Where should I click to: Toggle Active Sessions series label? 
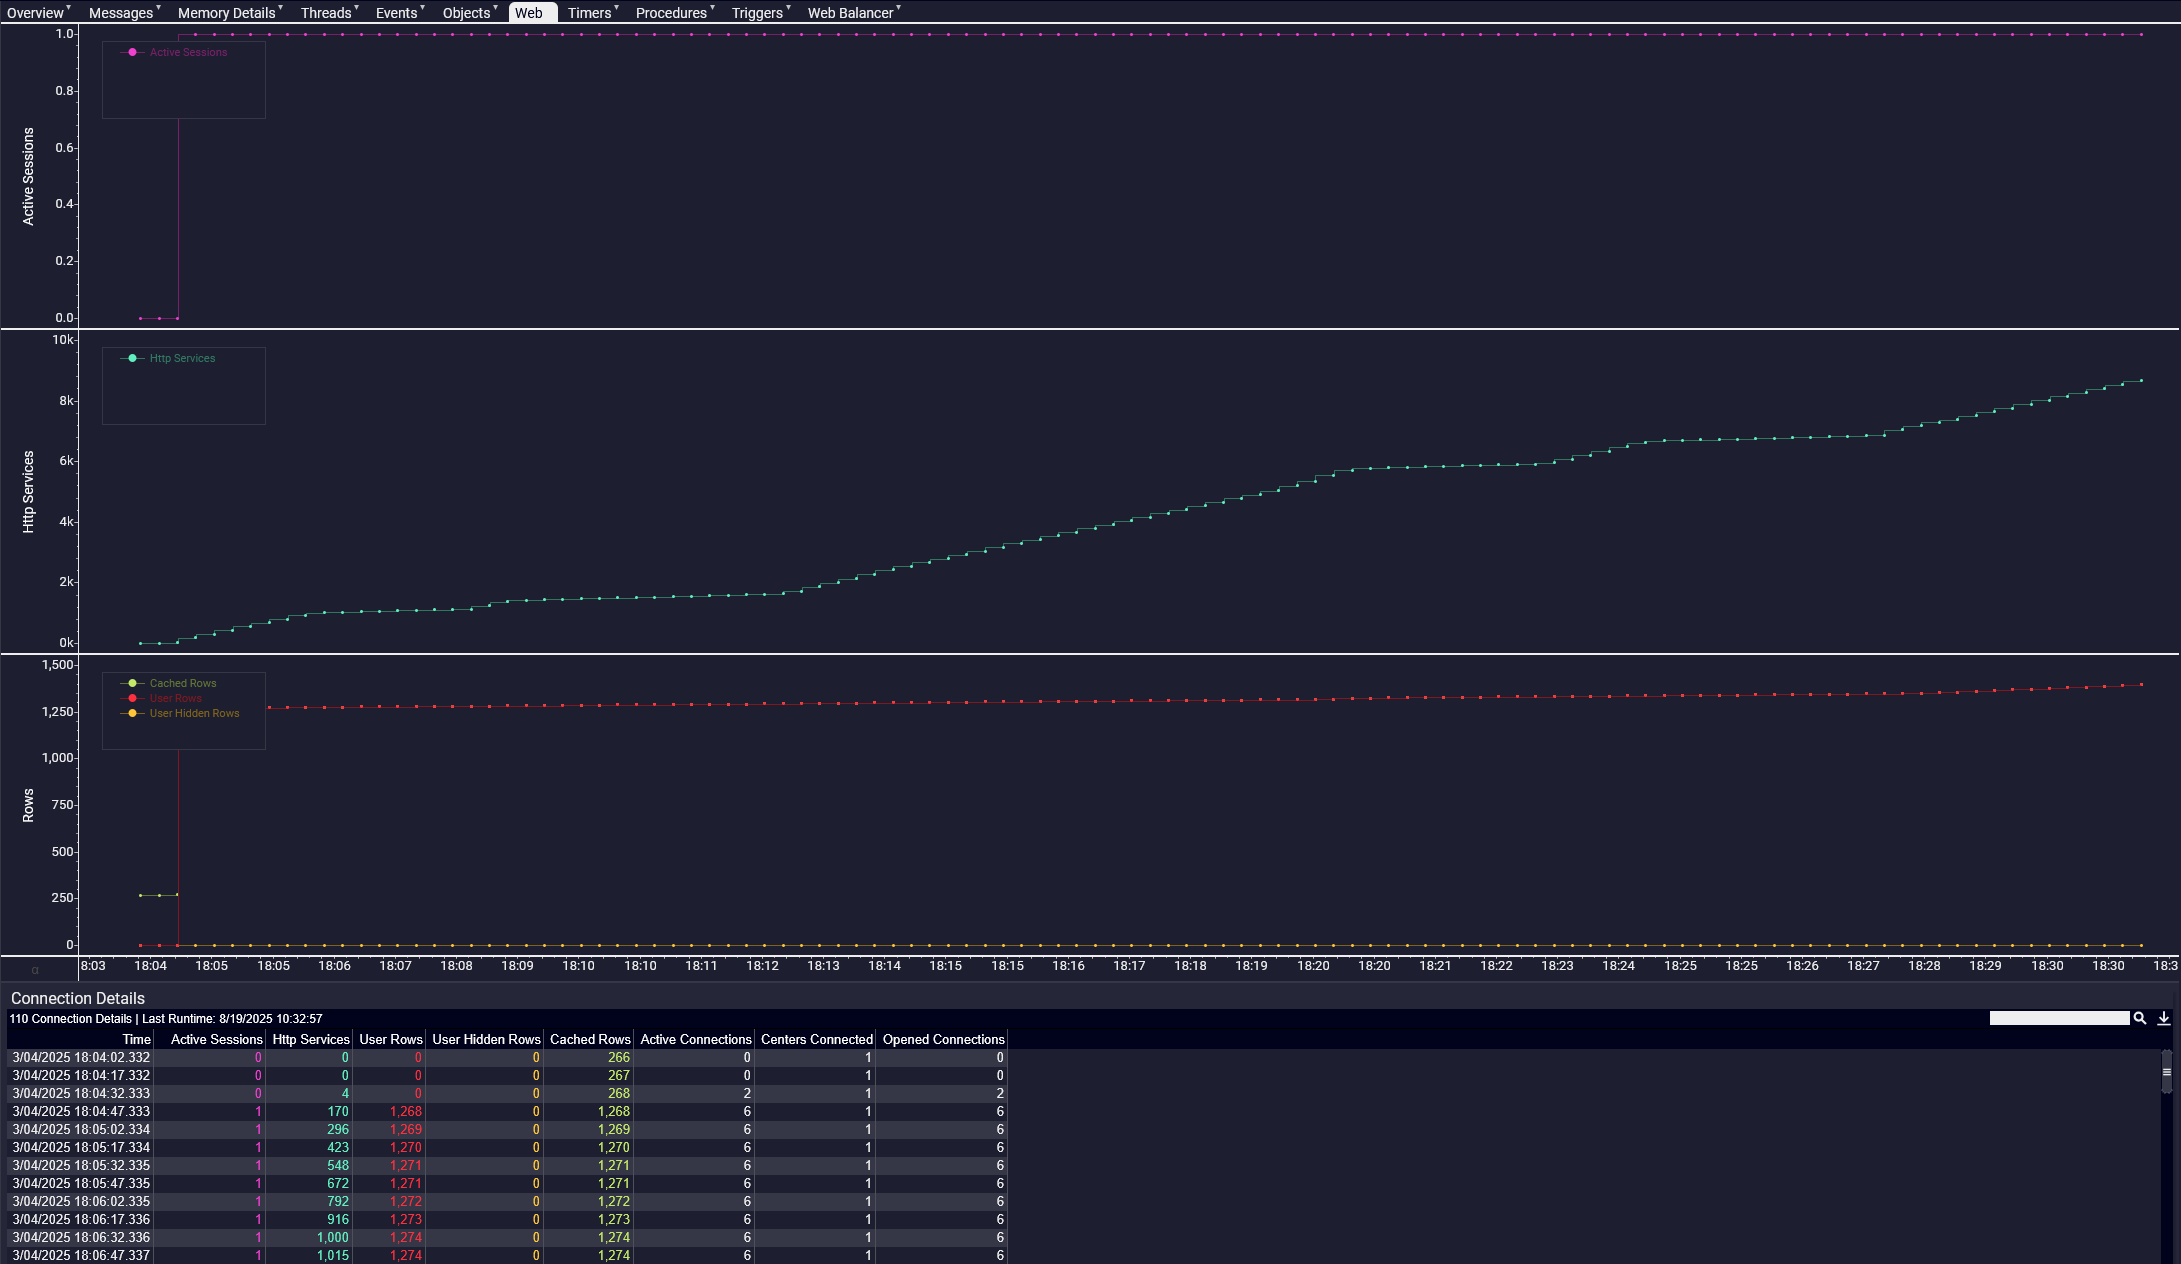click(188, 52)
